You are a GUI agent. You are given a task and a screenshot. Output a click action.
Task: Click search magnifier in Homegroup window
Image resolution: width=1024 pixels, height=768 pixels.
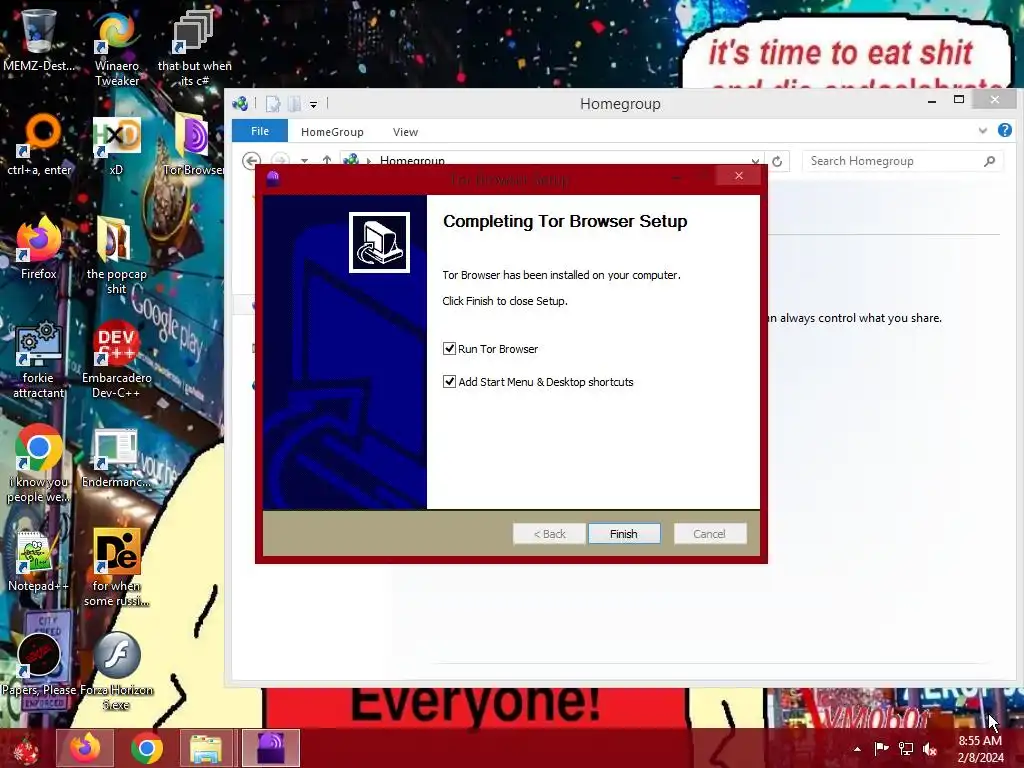(990, 161)
